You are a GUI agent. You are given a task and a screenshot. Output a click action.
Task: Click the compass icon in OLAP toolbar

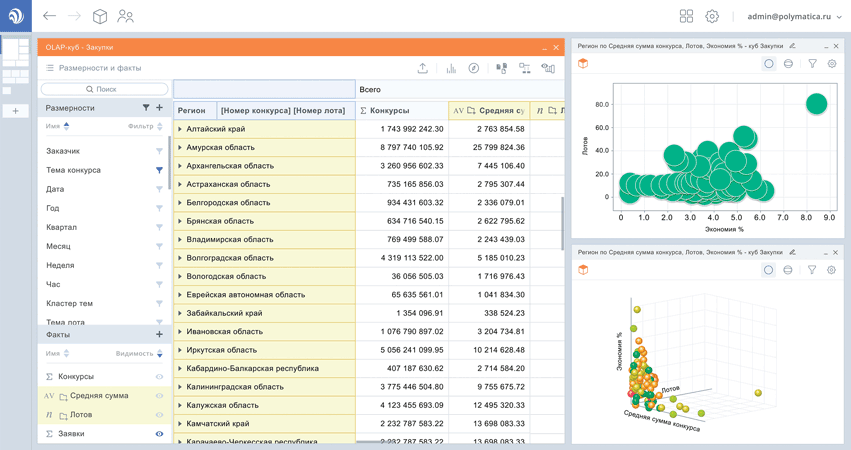[474, 68]
